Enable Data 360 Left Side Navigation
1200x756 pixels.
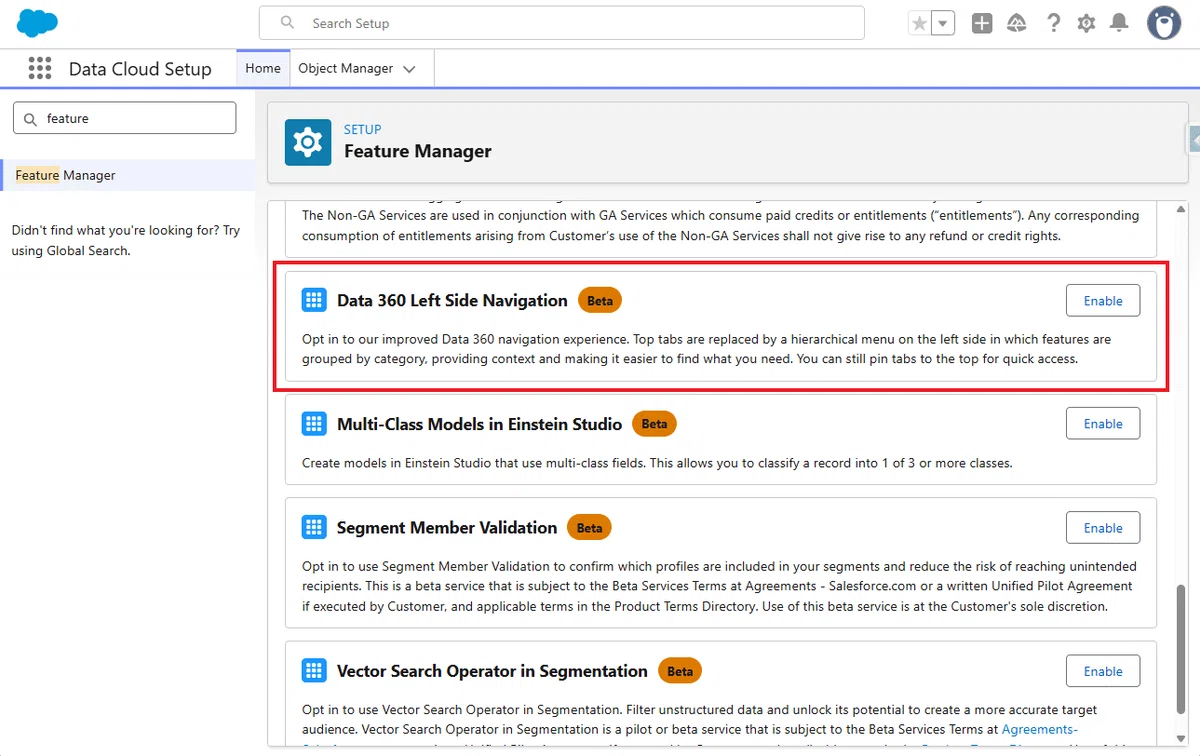point(1103,300)
